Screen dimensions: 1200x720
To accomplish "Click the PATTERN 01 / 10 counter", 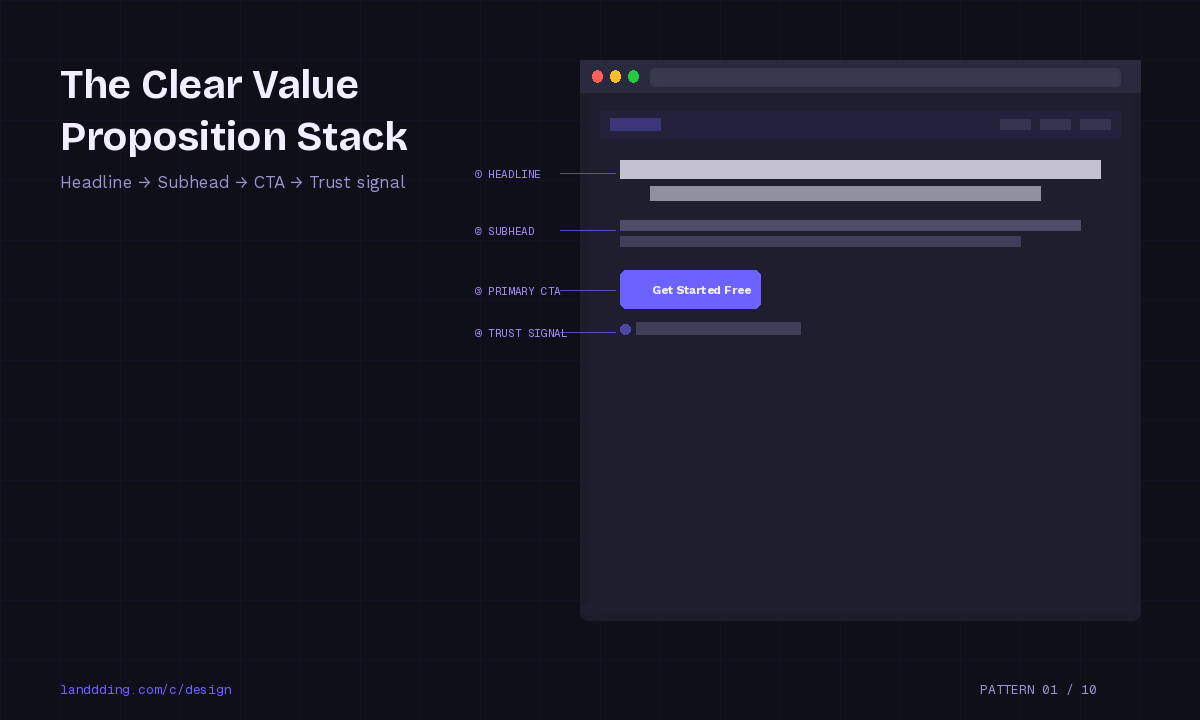I will pos(1038,689).
